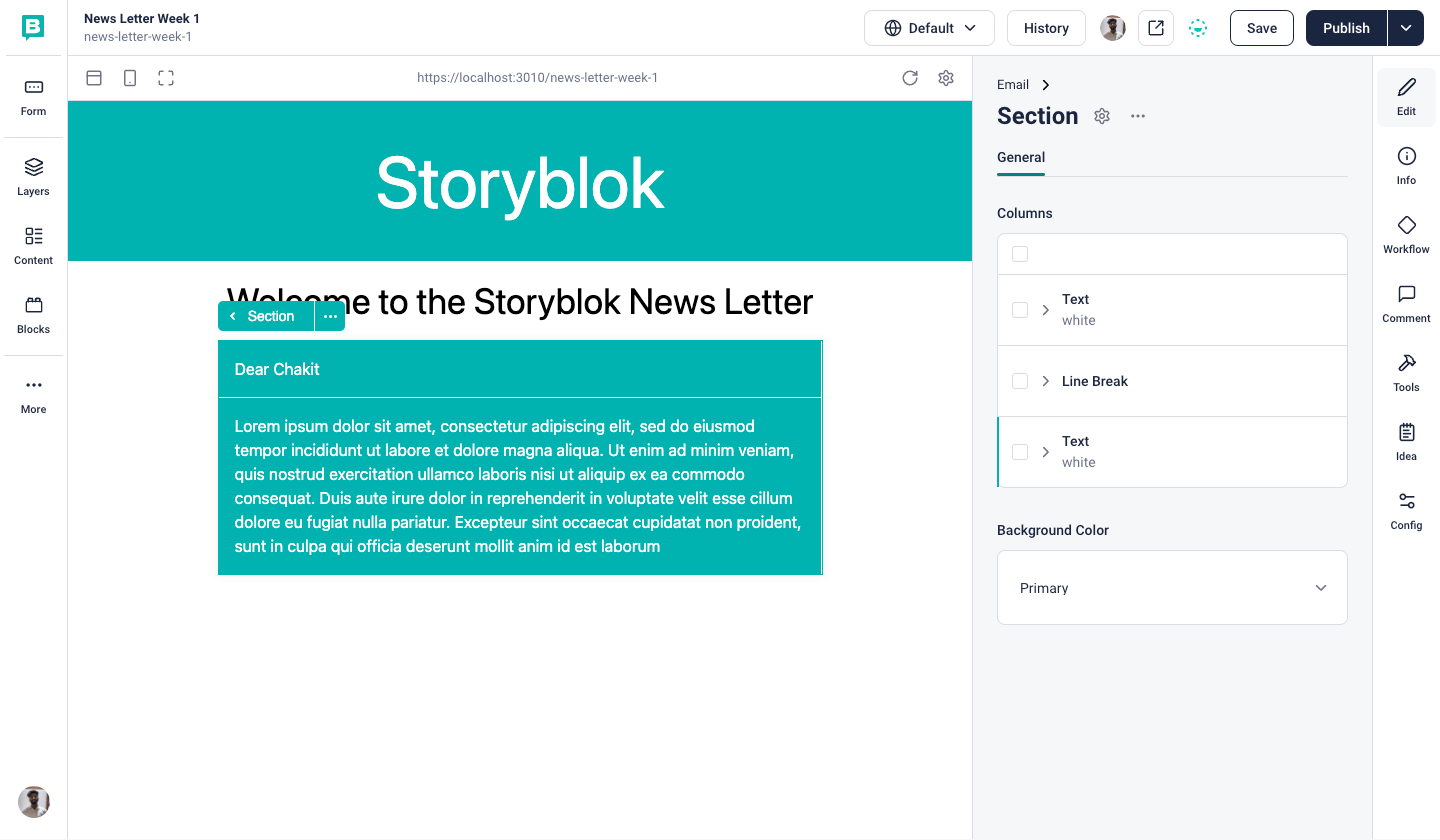
Task: Open profile avatar at bottom left
Action: (x=34, y=802)
